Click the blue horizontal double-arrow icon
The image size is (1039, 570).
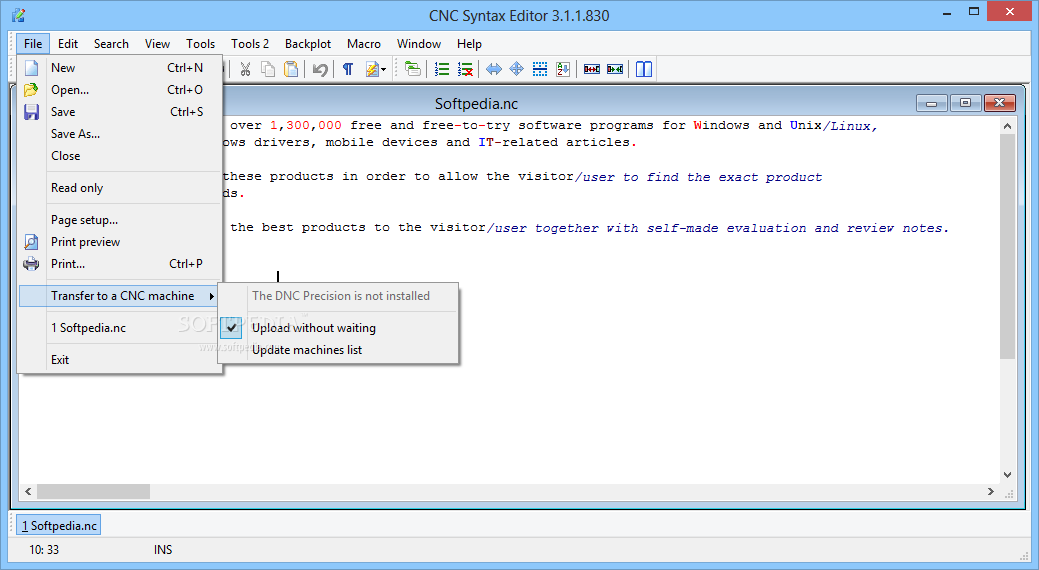pyautogui.click(x=494, y=69)
